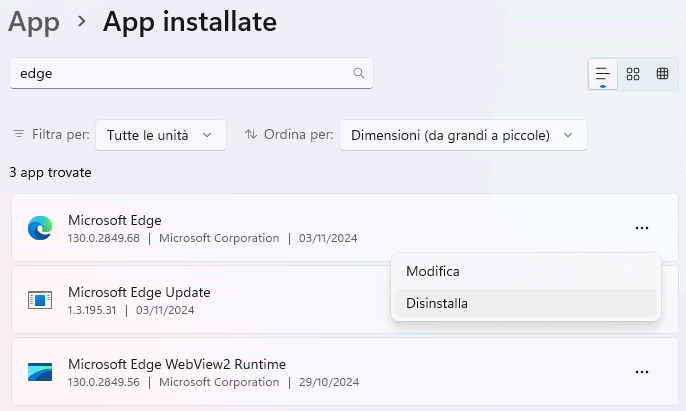Click the App installate breadcrumb title
The height and width of the screenshot is (411, 686).
coord(190,20)
